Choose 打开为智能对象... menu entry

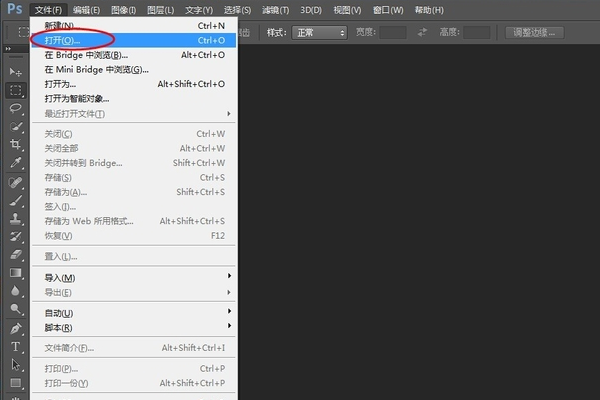tap(134, 98)
